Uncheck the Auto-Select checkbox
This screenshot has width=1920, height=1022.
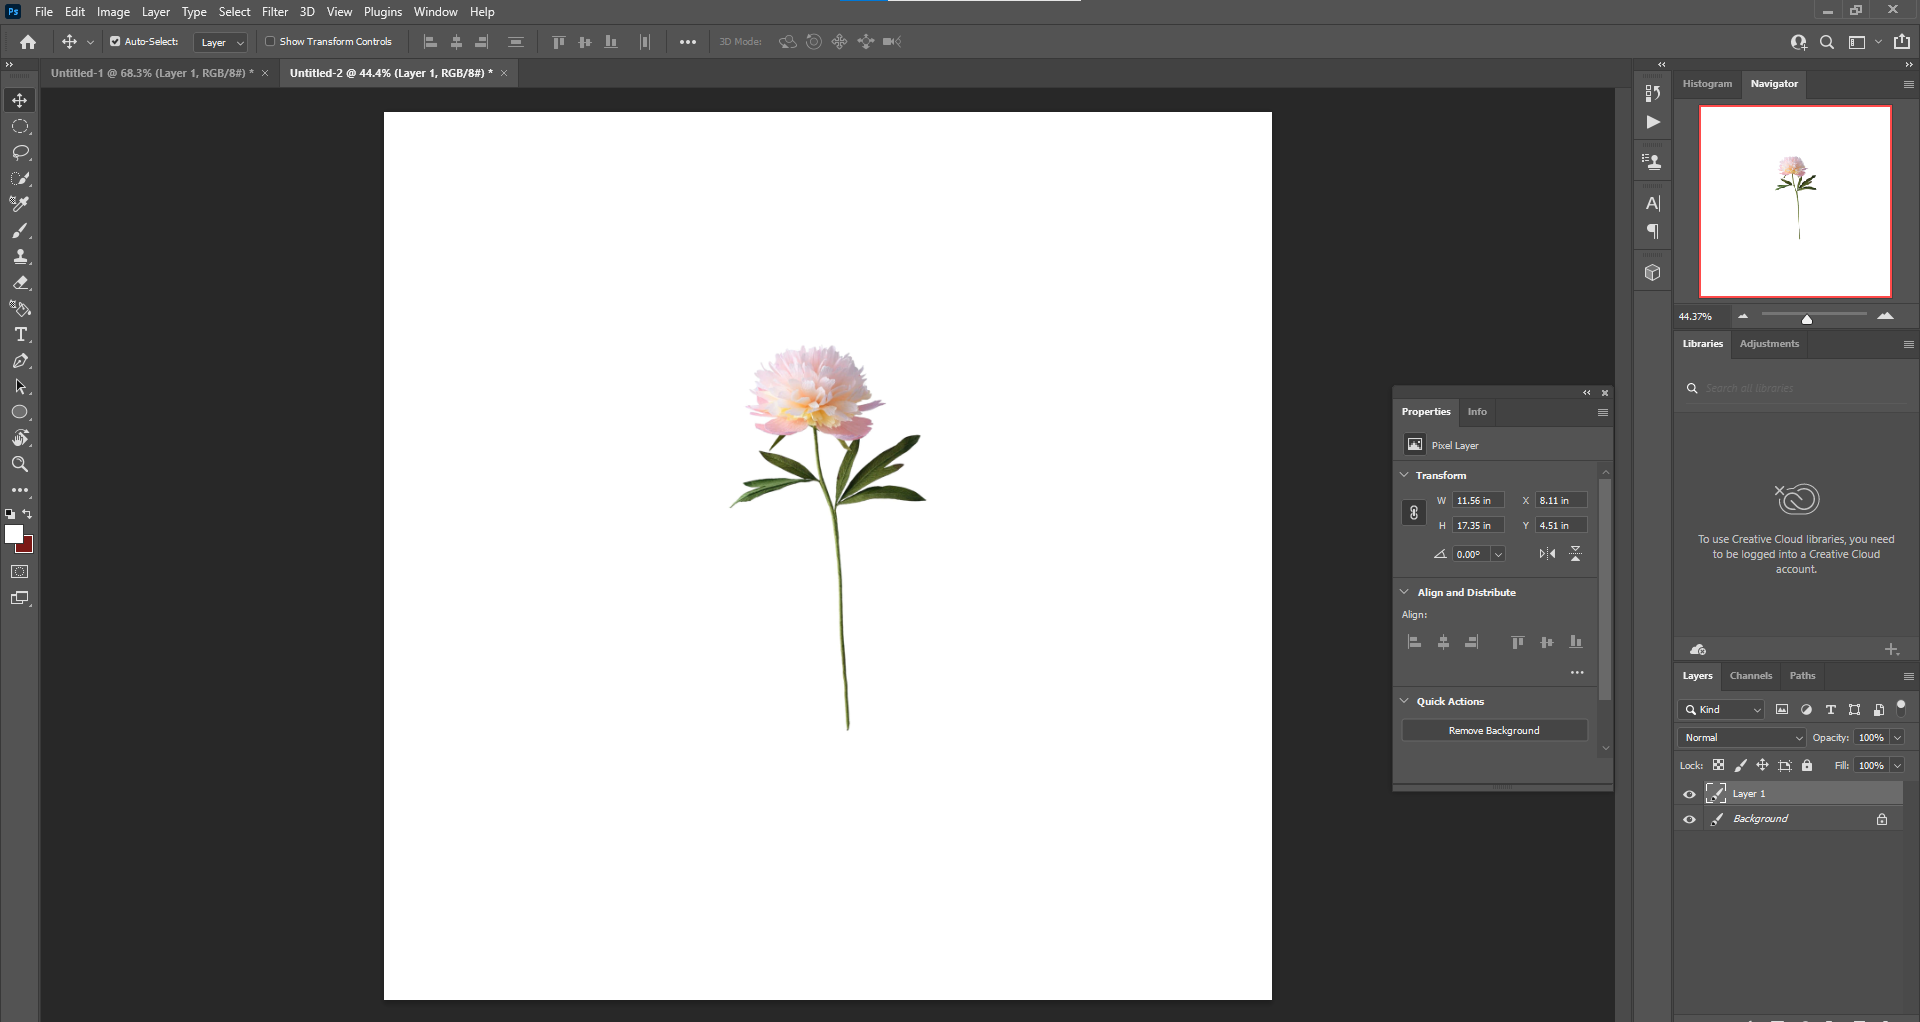115,42
